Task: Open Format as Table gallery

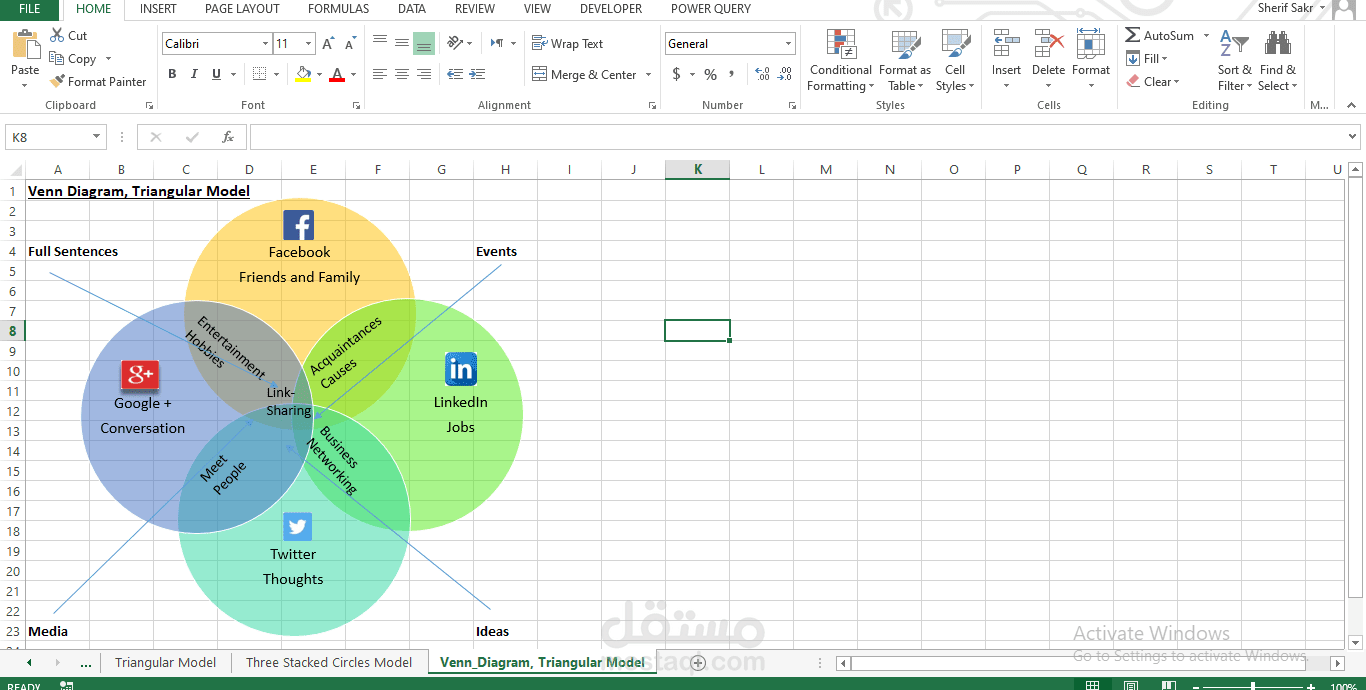Action: point(905,60)
